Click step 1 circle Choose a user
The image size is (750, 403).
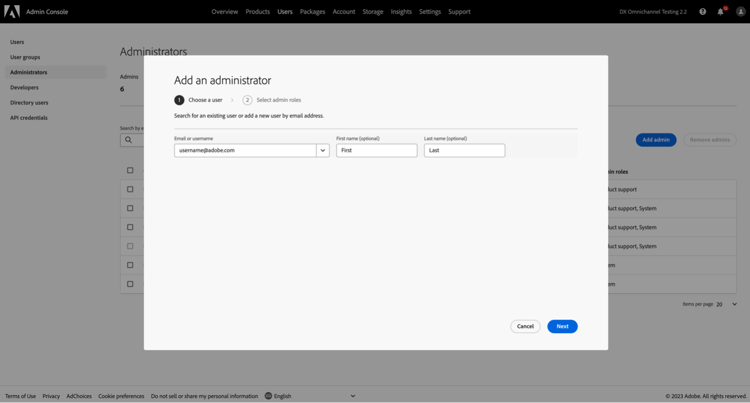[179, 100]
